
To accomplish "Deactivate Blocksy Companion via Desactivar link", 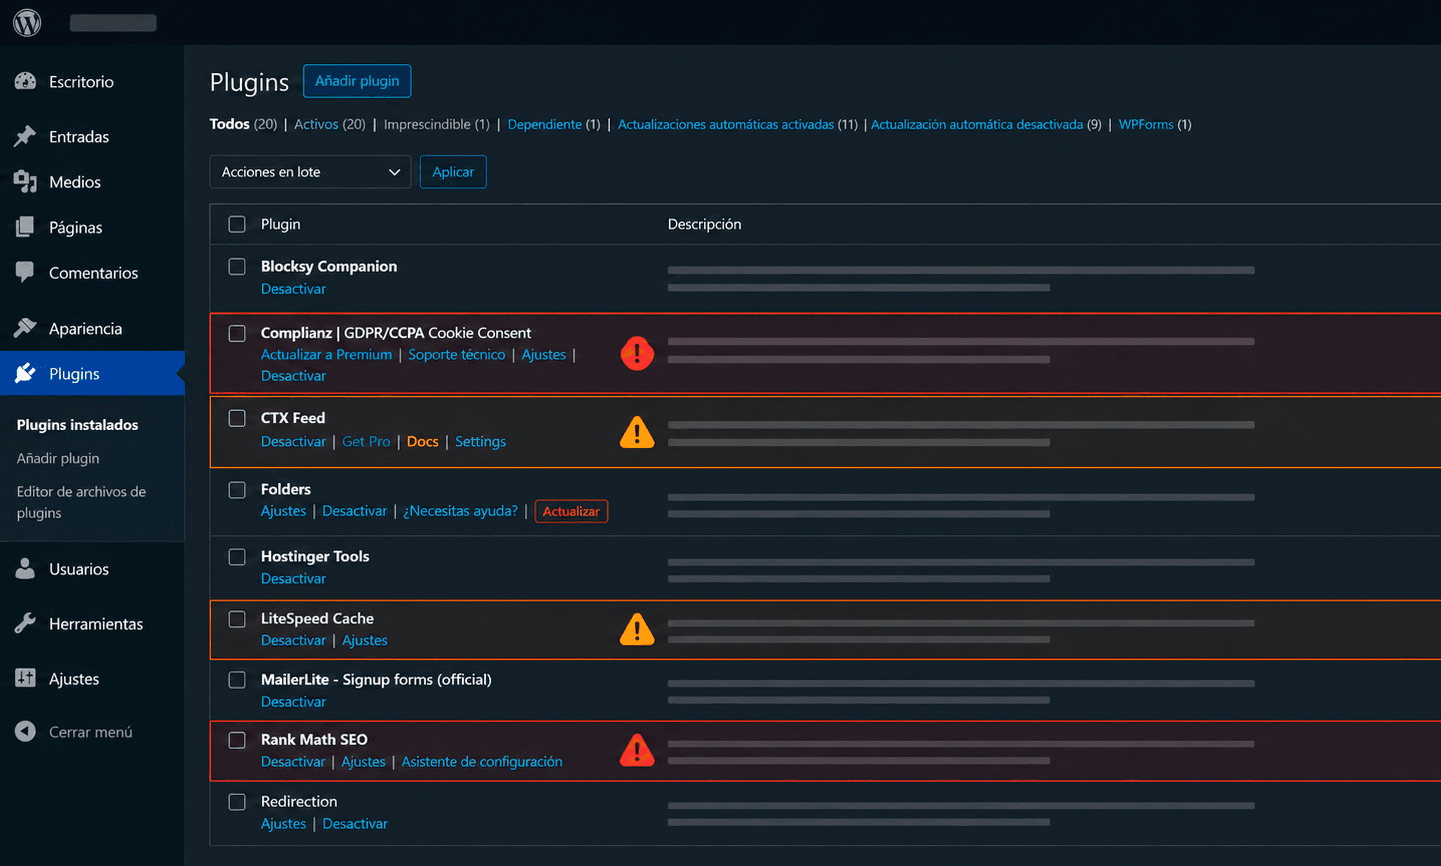I will point(293,289).
